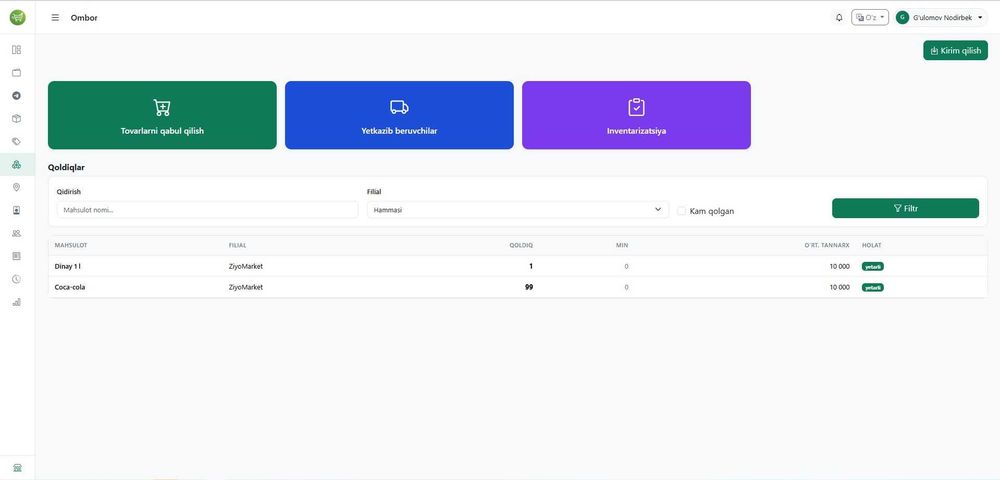Click the 10 000 cost in Dinay row

point(839,266)
